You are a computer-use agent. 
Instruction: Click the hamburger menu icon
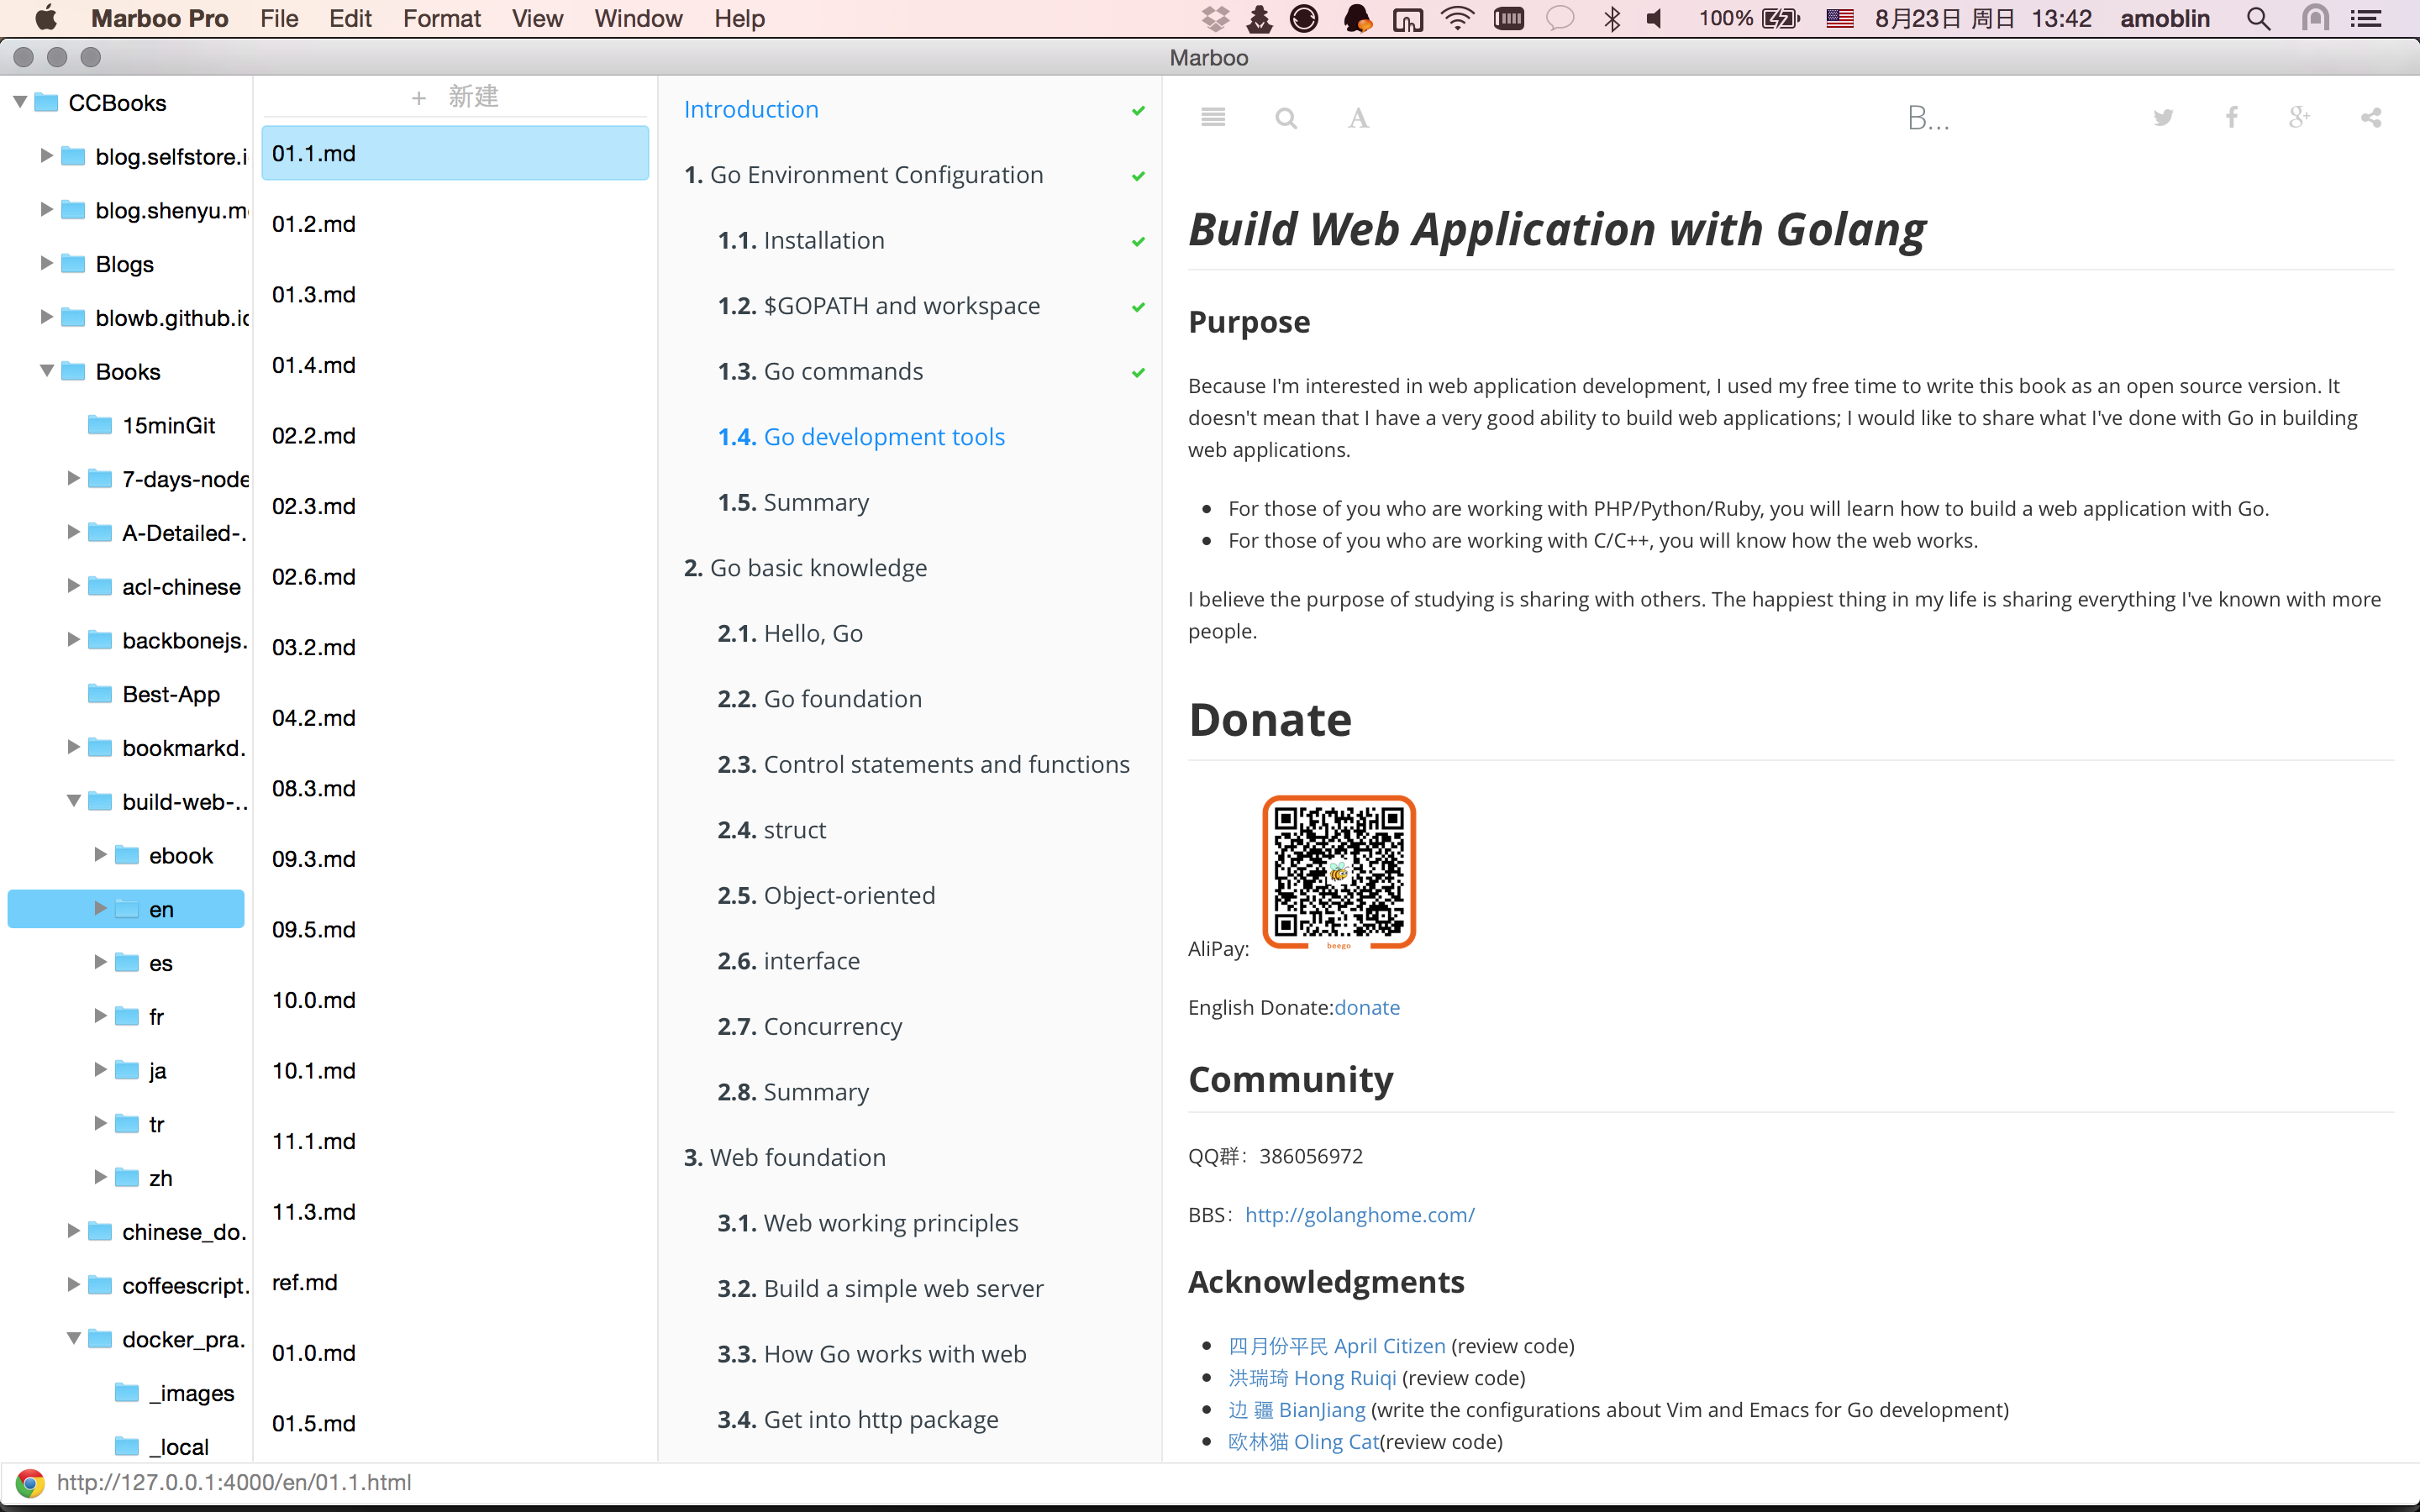[1213, 115]
